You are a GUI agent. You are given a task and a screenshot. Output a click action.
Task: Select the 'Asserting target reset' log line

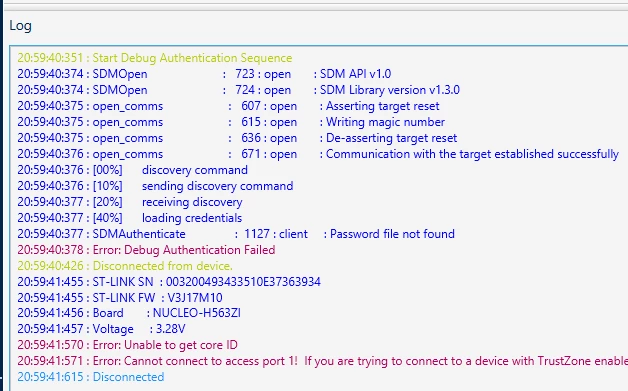tap(228, 106)
